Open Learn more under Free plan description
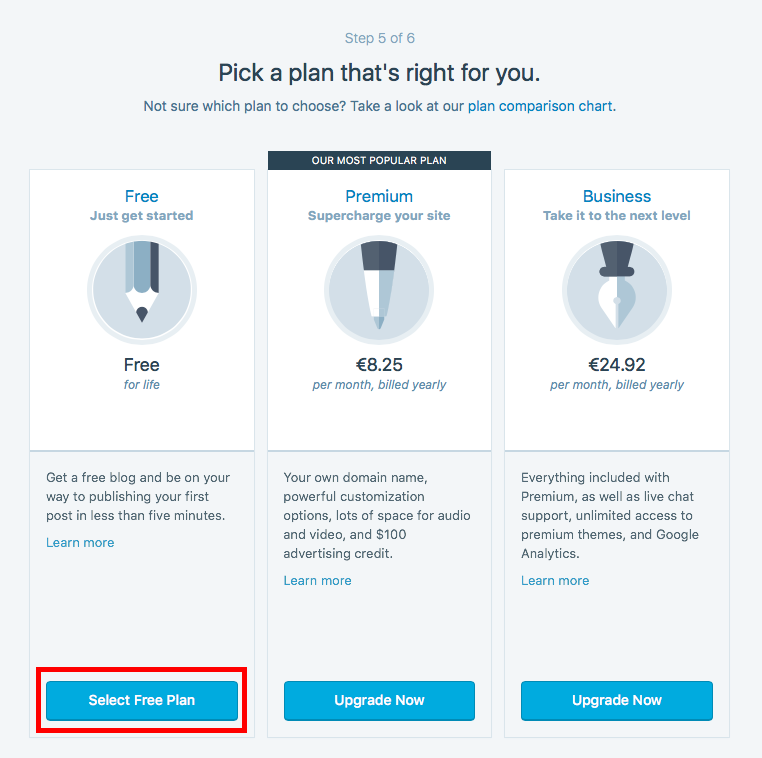Viewport: 762px width, 758px height. [x=80, y=542]
